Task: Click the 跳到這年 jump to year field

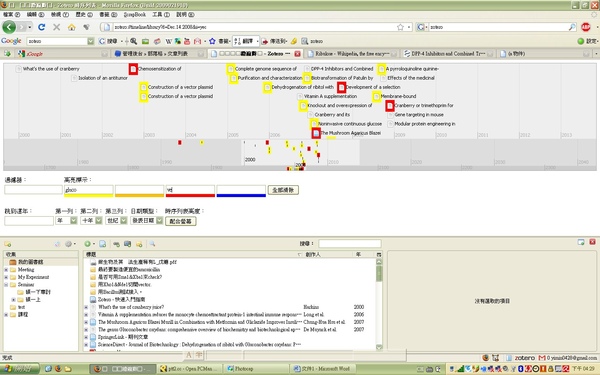Action: coord(29,221)
